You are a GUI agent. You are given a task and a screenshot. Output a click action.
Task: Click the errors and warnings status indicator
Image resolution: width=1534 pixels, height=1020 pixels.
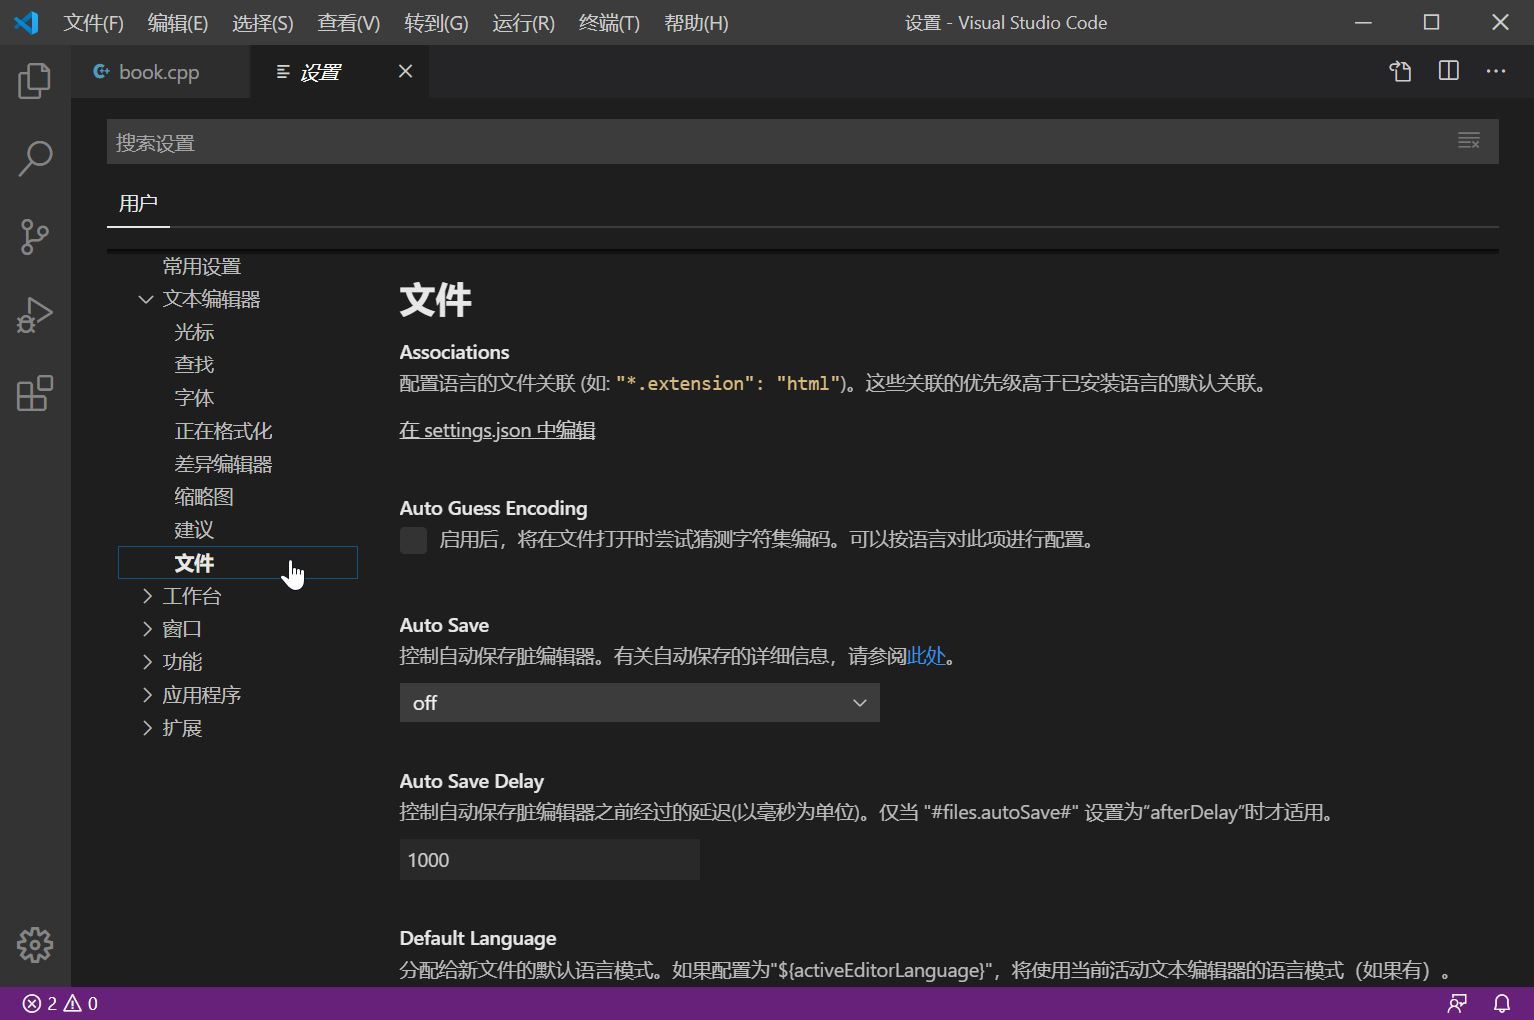tap(60, 1003)
